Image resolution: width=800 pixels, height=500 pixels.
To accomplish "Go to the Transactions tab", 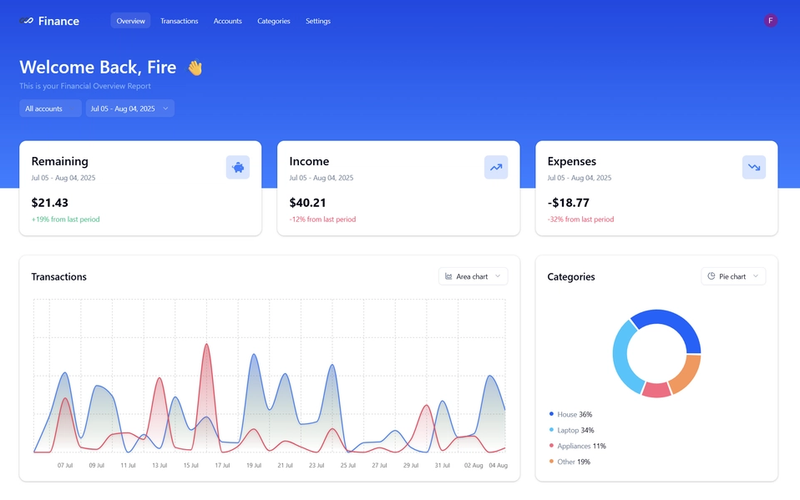I will 179,21.
